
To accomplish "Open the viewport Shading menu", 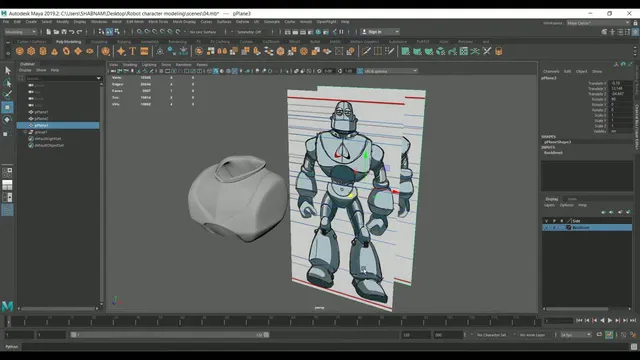I will click(x=130, y=64).
